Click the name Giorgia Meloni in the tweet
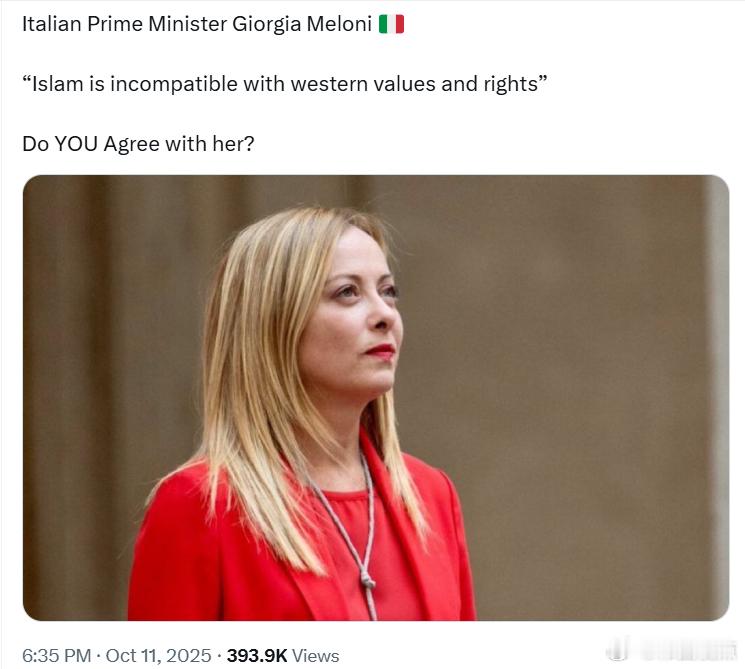 [302, 24]
